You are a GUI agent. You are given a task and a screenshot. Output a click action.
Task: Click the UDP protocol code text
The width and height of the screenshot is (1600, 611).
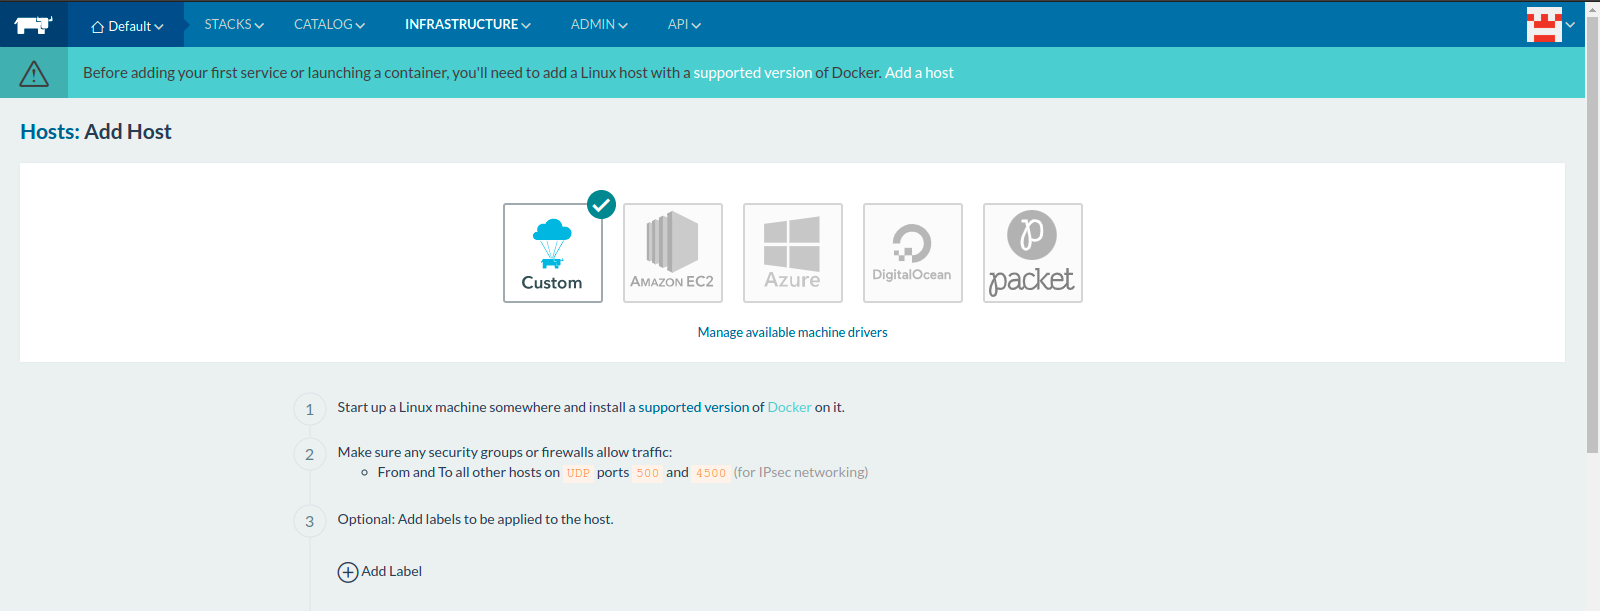tap(578, 473)
